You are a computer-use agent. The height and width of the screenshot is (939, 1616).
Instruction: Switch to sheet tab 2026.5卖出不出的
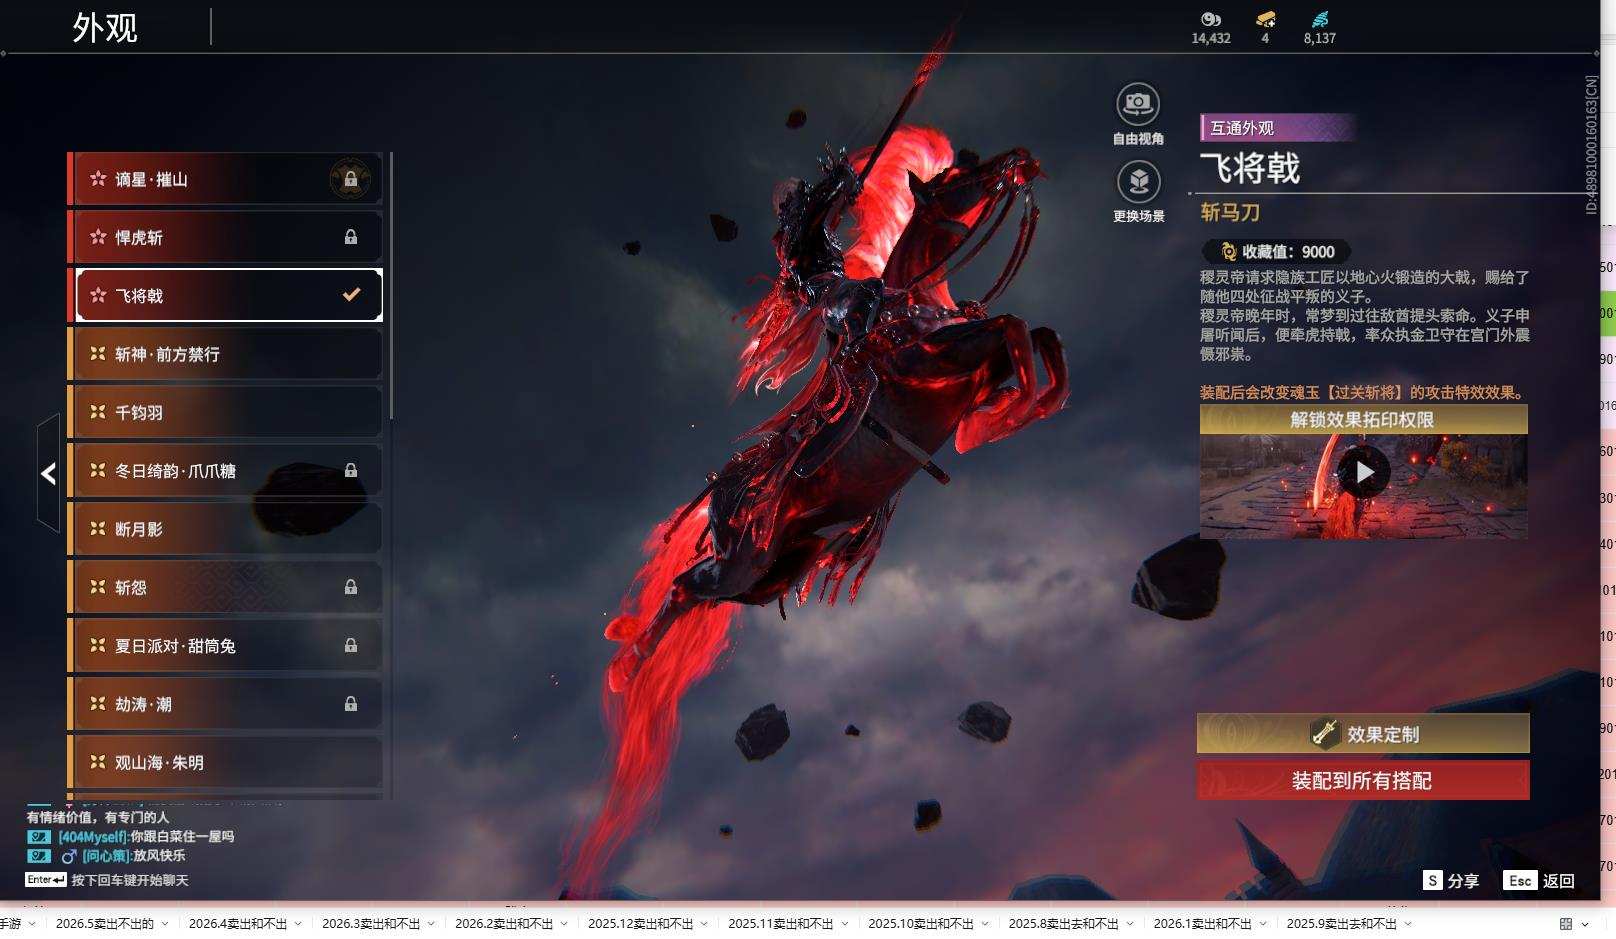point(105,923)
